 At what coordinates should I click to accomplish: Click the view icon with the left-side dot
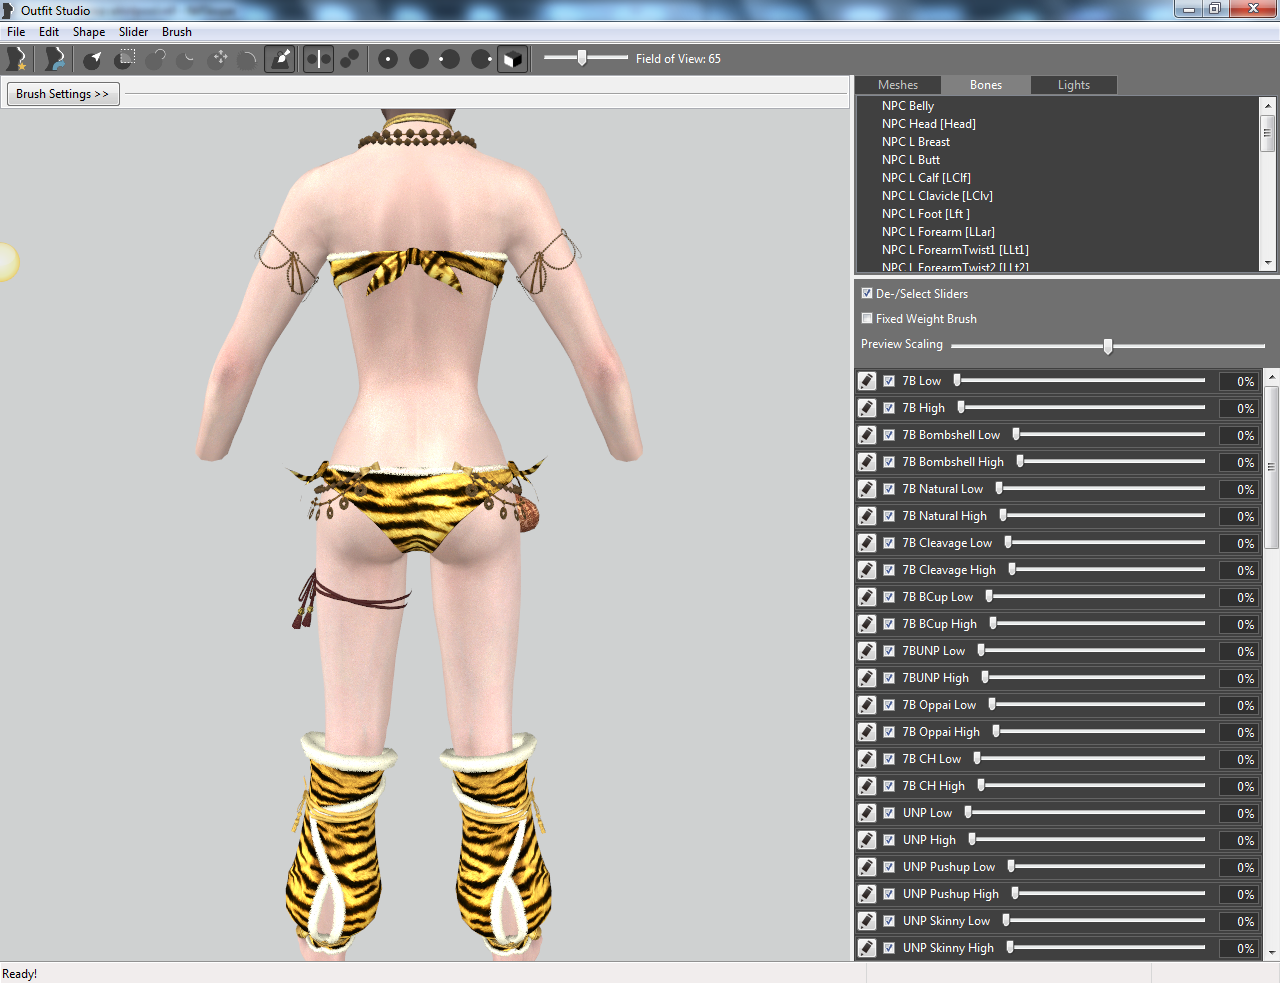pos(450,59)
